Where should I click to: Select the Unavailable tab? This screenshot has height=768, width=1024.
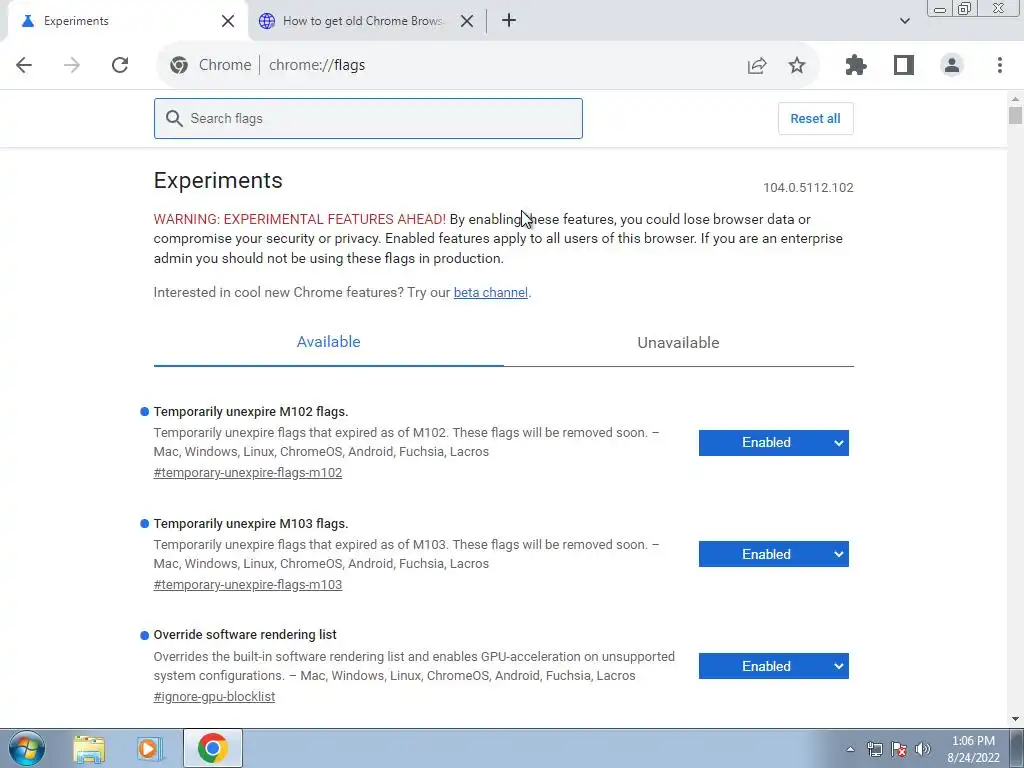[x=679, y=342]
